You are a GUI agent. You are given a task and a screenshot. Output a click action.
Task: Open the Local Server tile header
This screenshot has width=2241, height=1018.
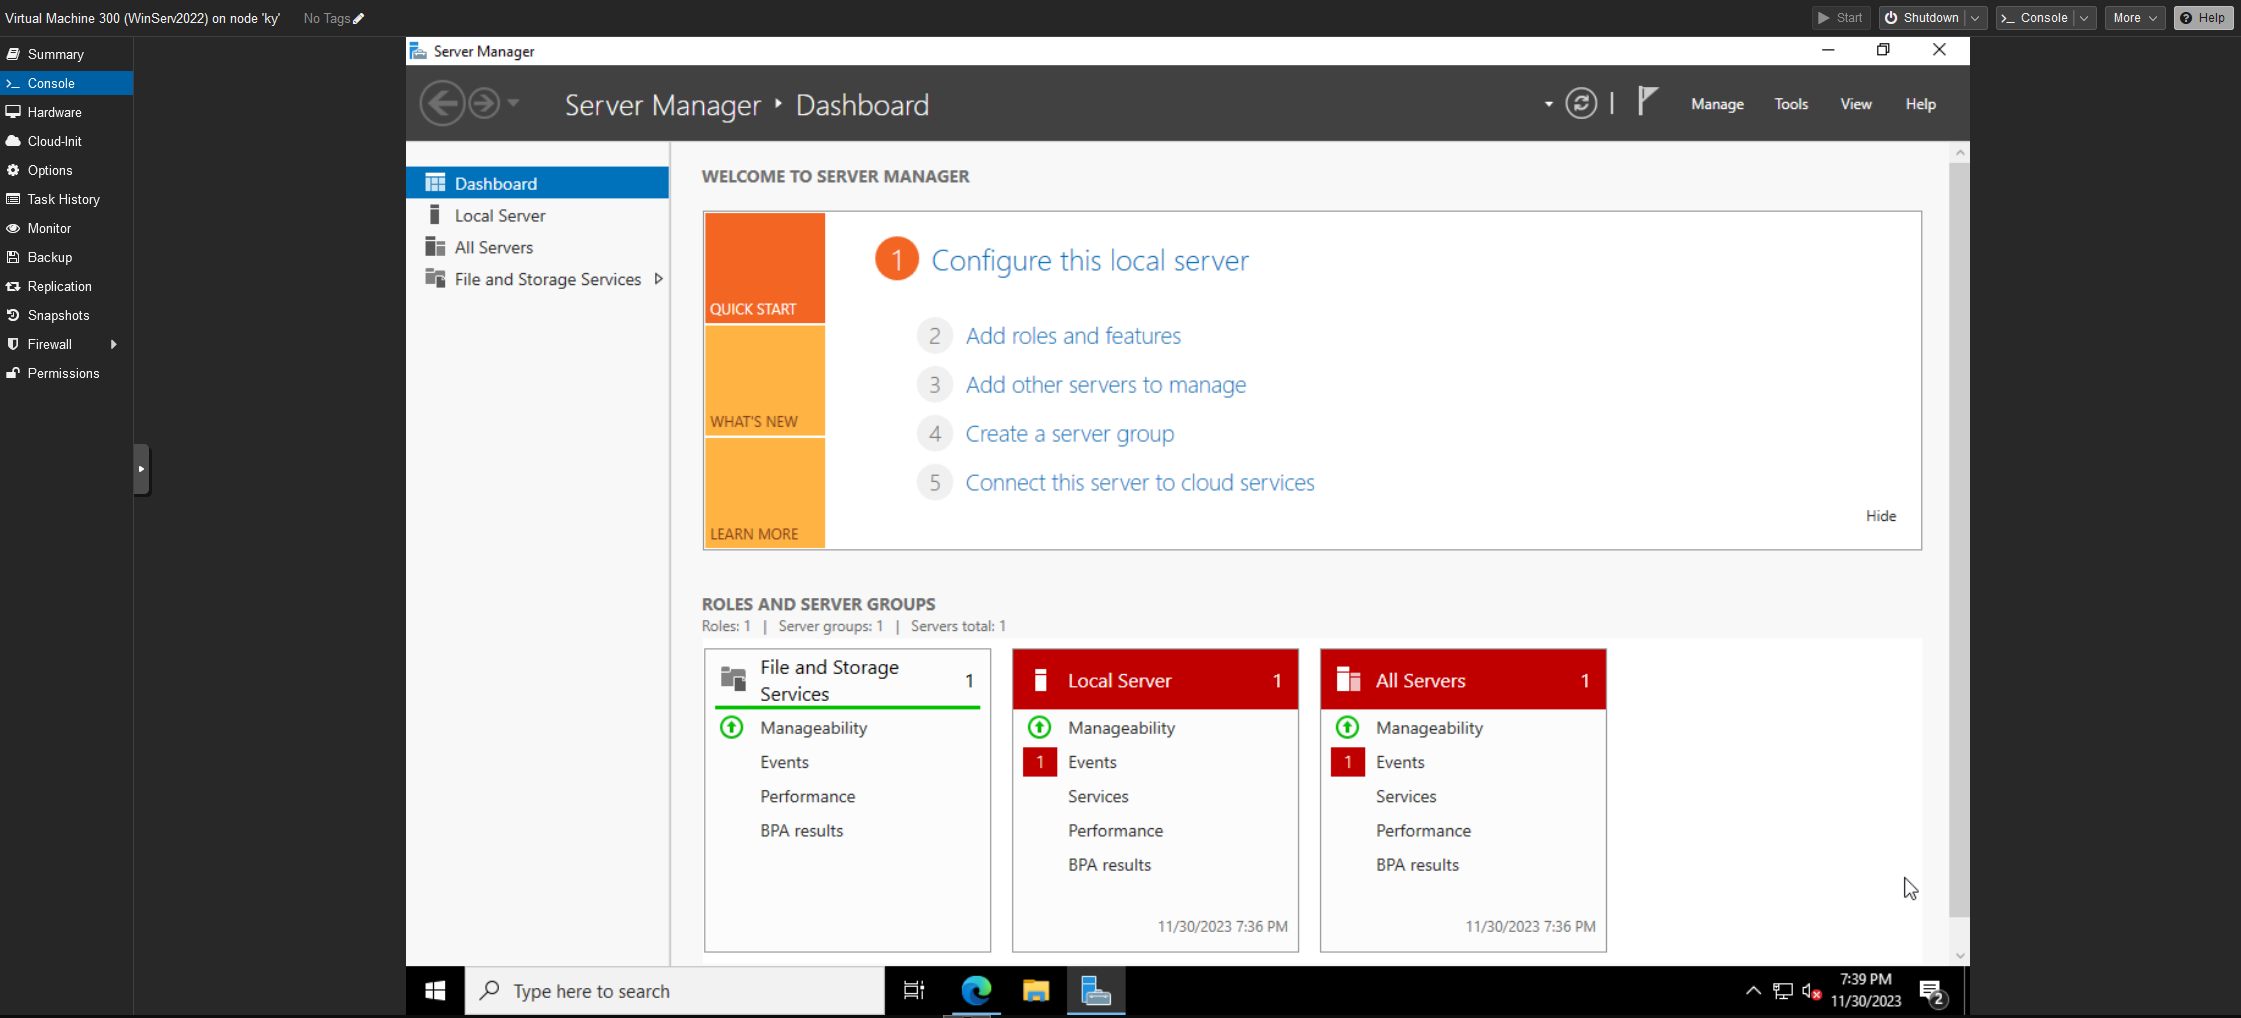pyautogui.click(x=1155, y=680)
